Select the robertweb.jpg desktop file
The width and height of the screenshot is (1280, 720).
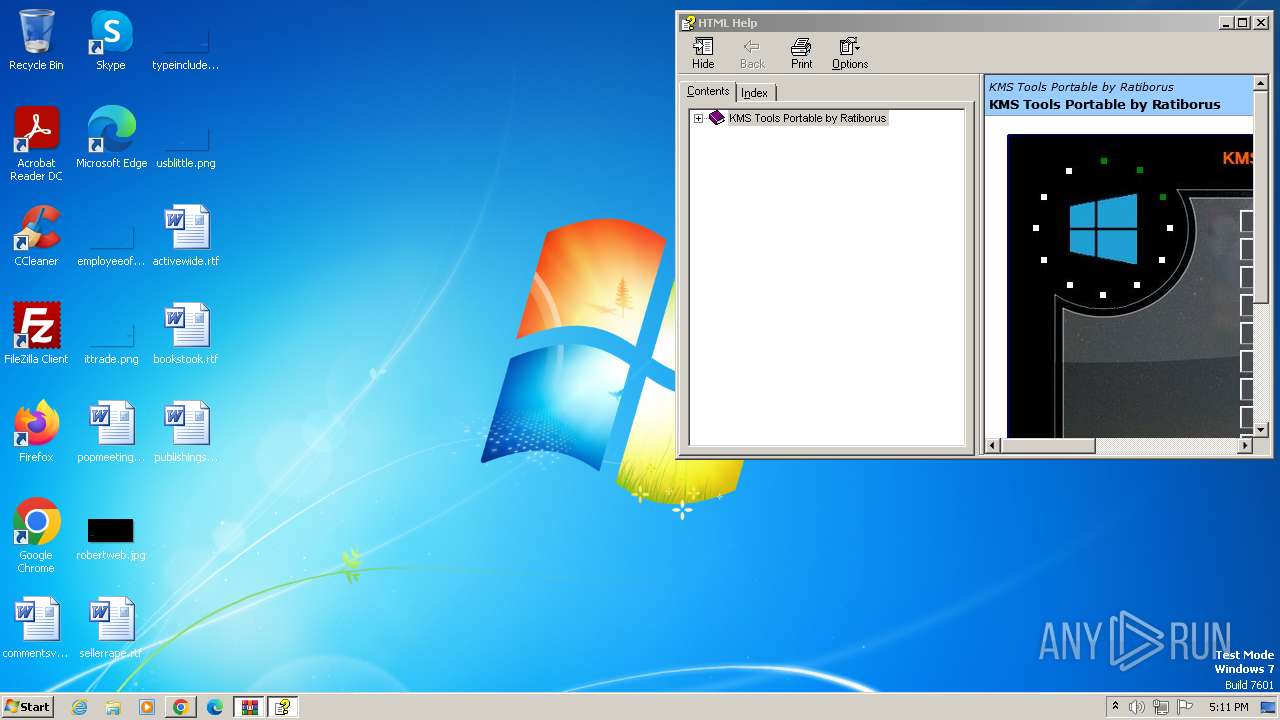coord(111,538)
